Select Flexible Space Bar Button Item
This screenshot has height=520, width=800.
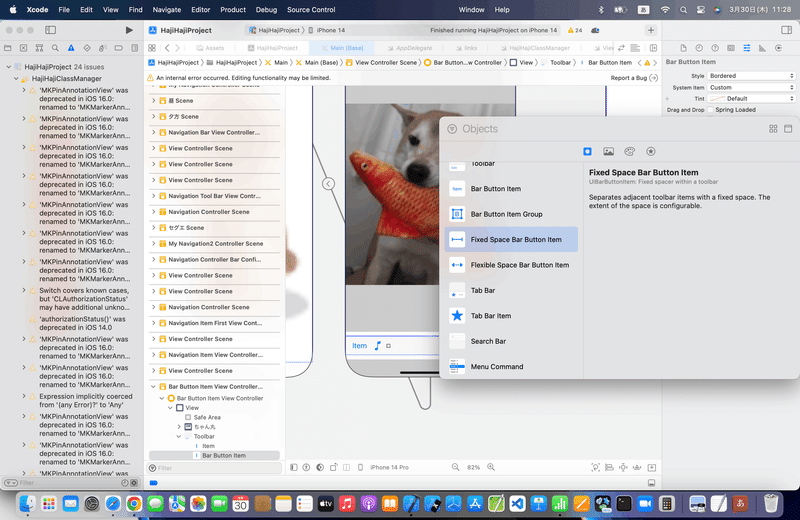[x=511, y=265]
